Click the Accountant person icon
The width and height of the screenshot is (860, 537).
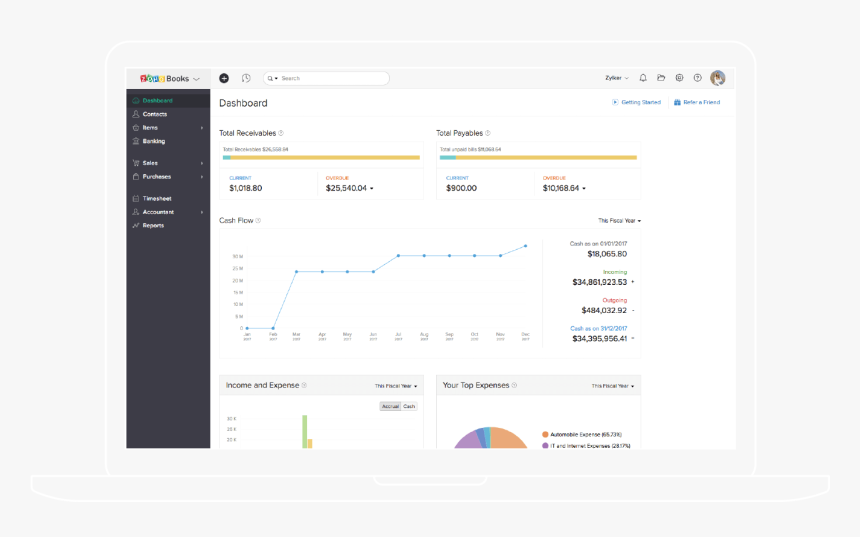pyautogui.click(x=135, y=212)
